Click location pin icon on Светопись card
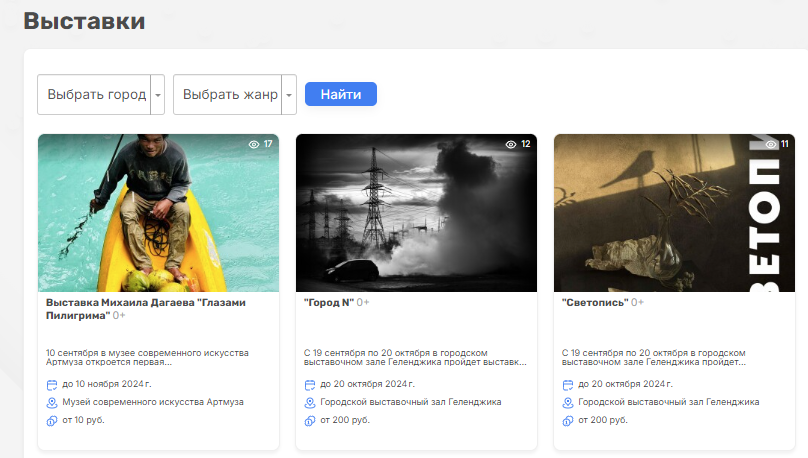Screen dimensions: 808x458 coord(568,402)
